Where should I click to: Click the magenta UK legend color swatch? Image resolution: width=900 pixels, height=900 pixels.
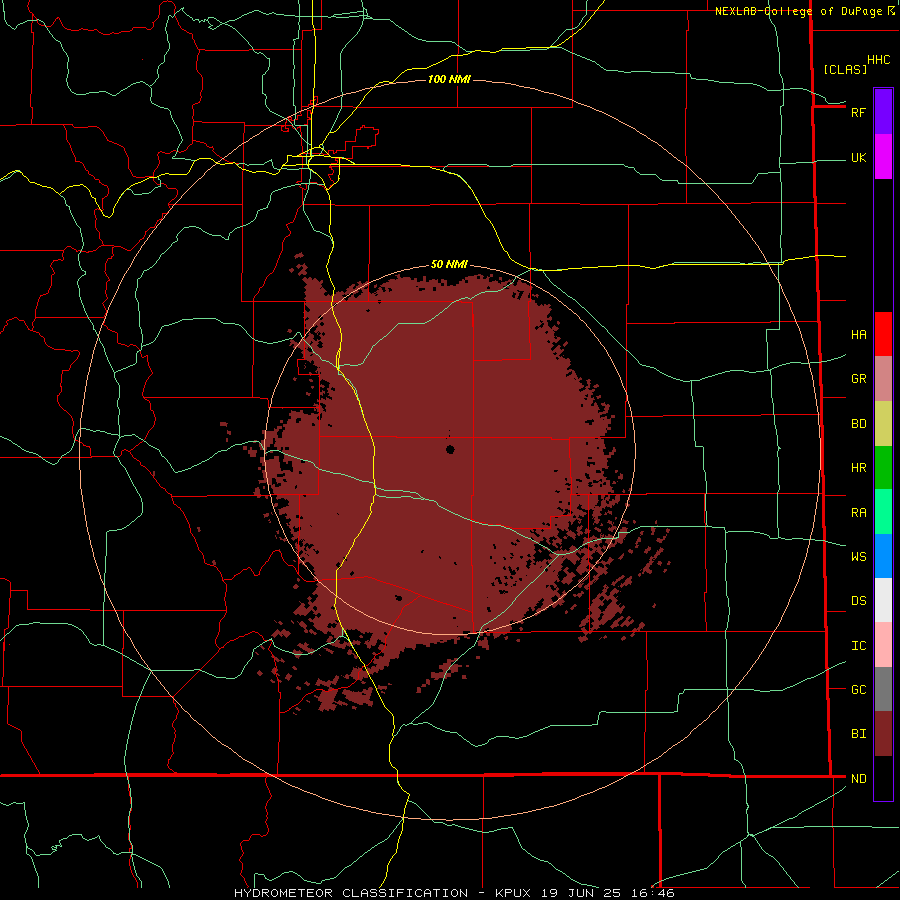pos(883,157)
